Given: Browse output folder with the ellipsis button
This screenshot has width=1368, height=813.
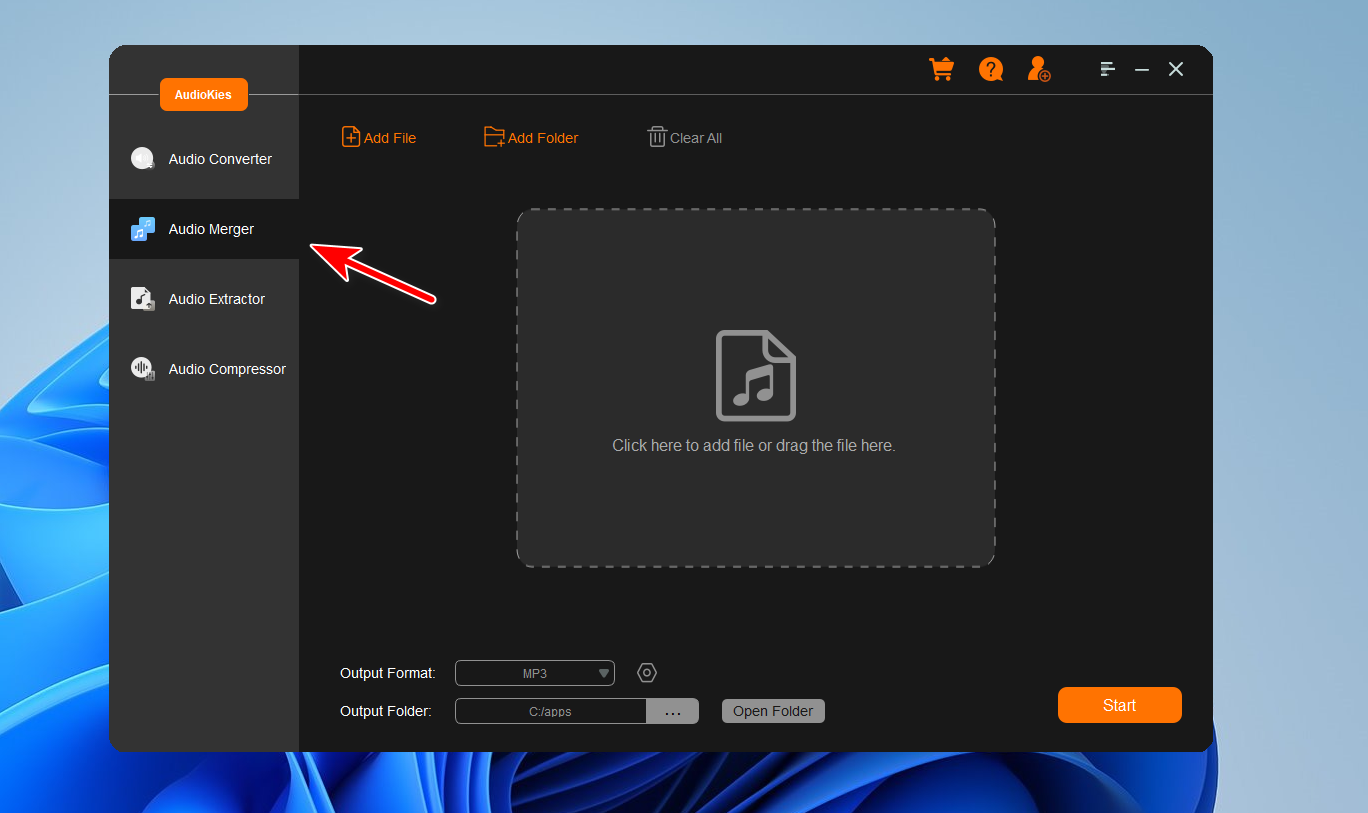Looking at the screenshot, I should pos(673,712).
